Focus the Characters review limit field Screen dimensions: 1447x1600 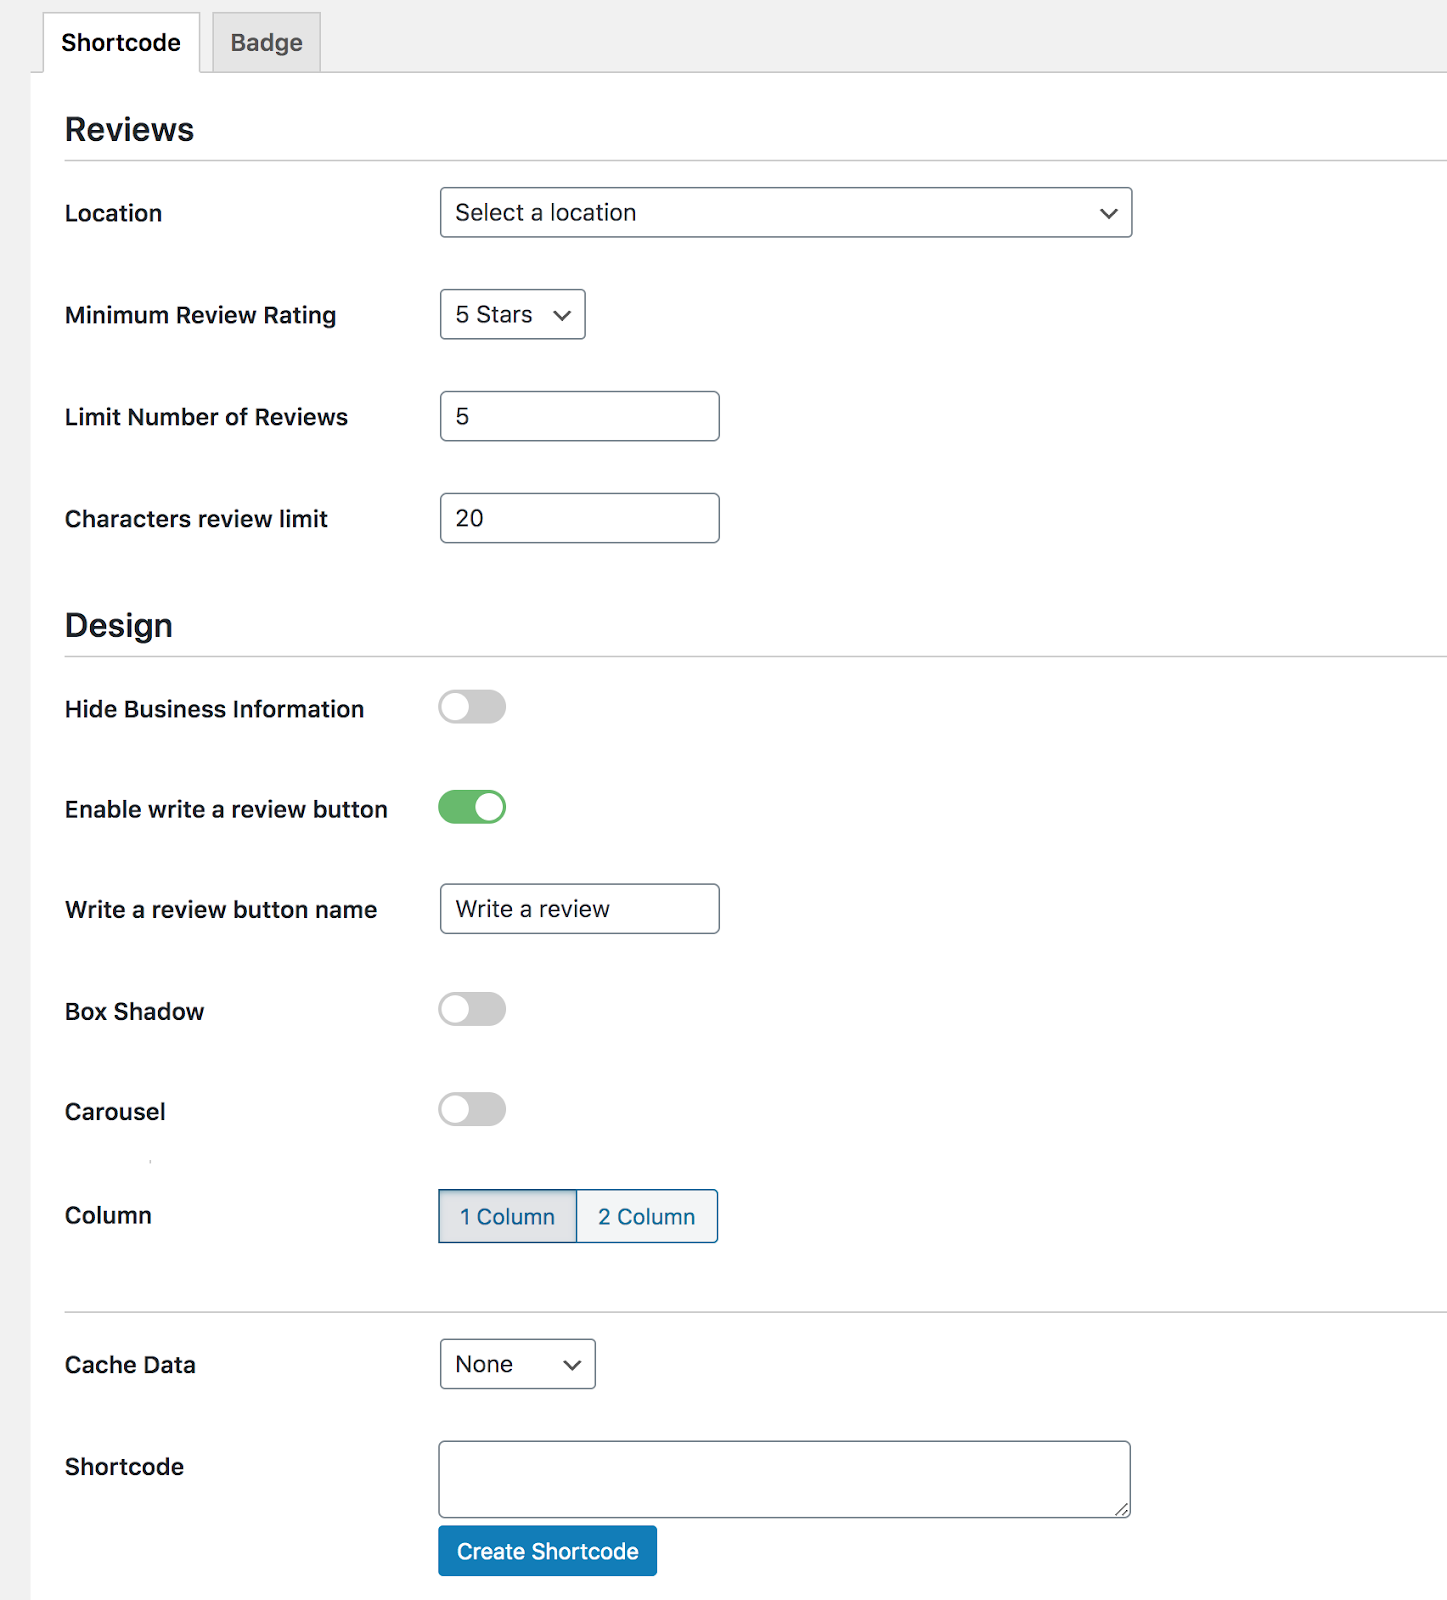pos(579,519)
